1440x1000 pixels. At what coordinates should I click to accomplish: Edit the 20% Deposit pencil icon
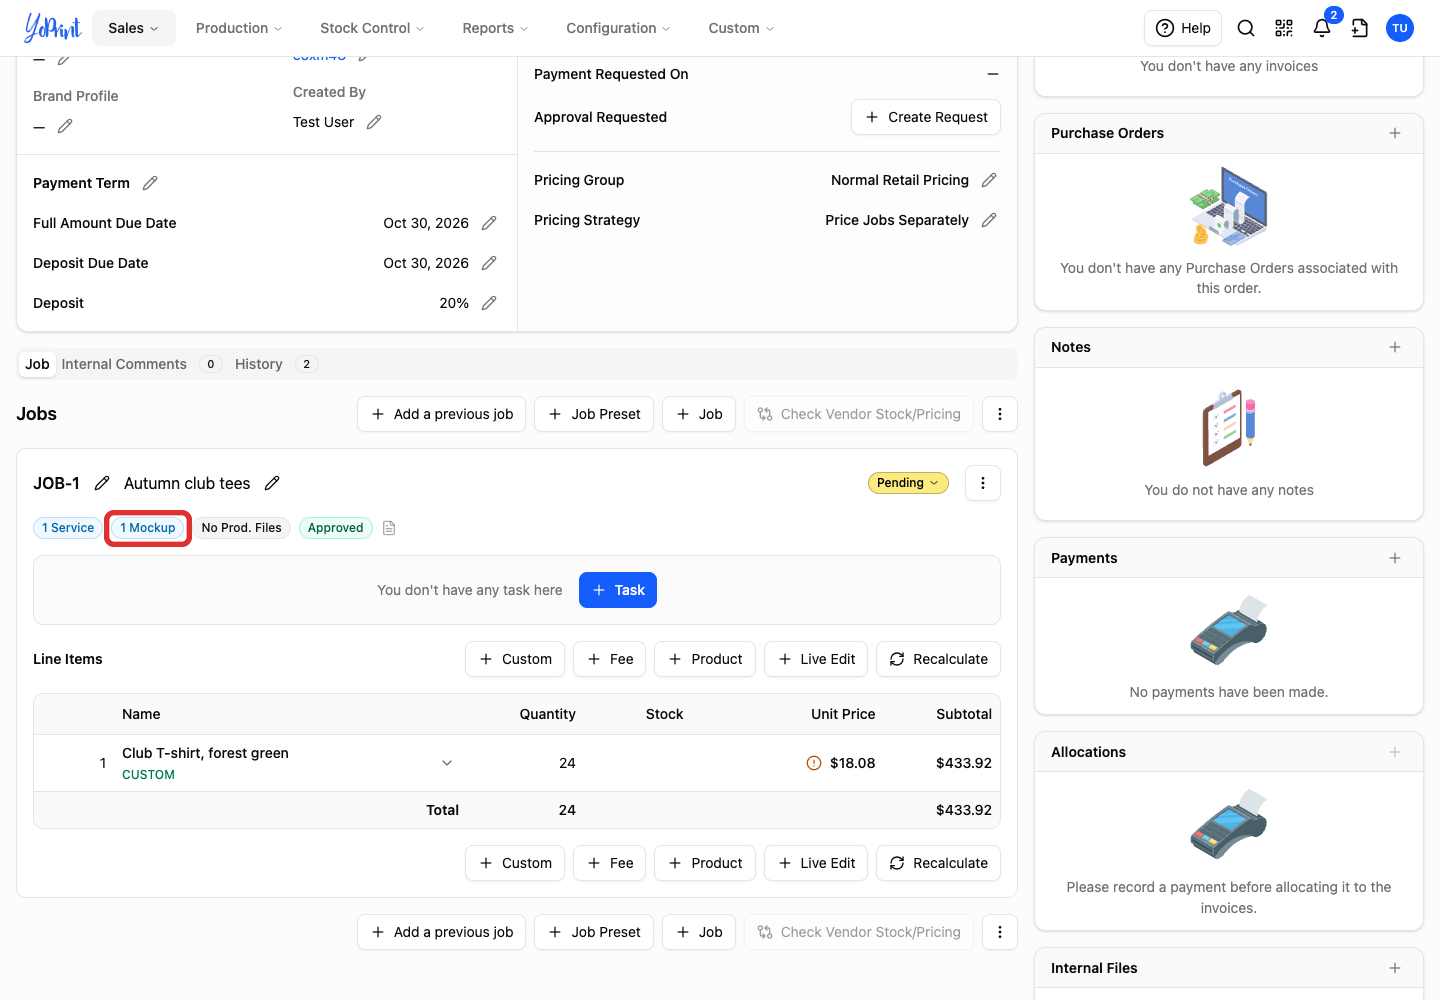pos(489,303)
